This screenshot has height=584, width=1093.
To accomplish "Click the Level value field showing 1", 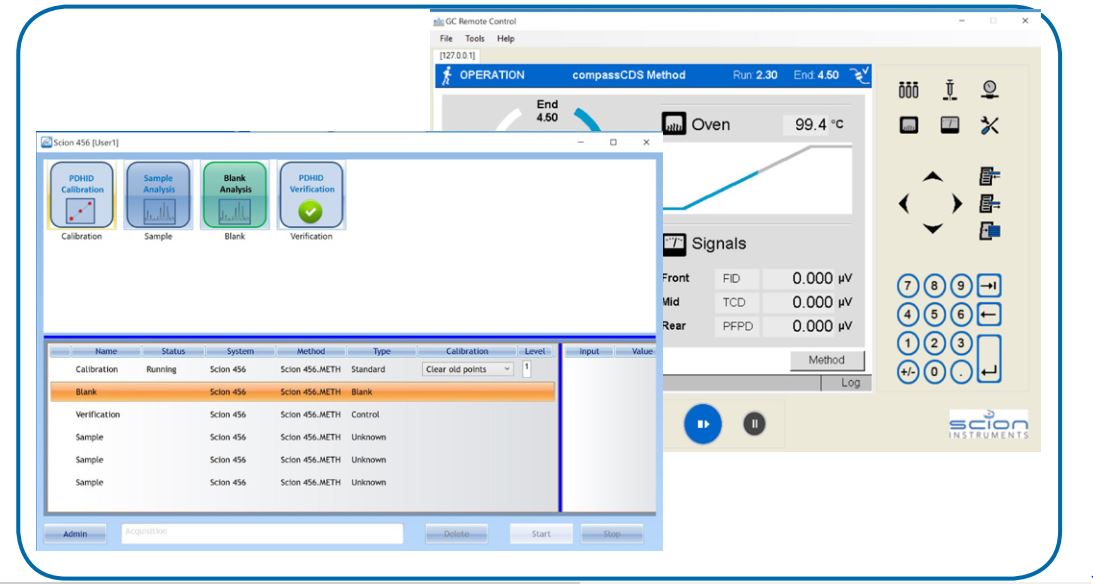I will click(527, 369).
